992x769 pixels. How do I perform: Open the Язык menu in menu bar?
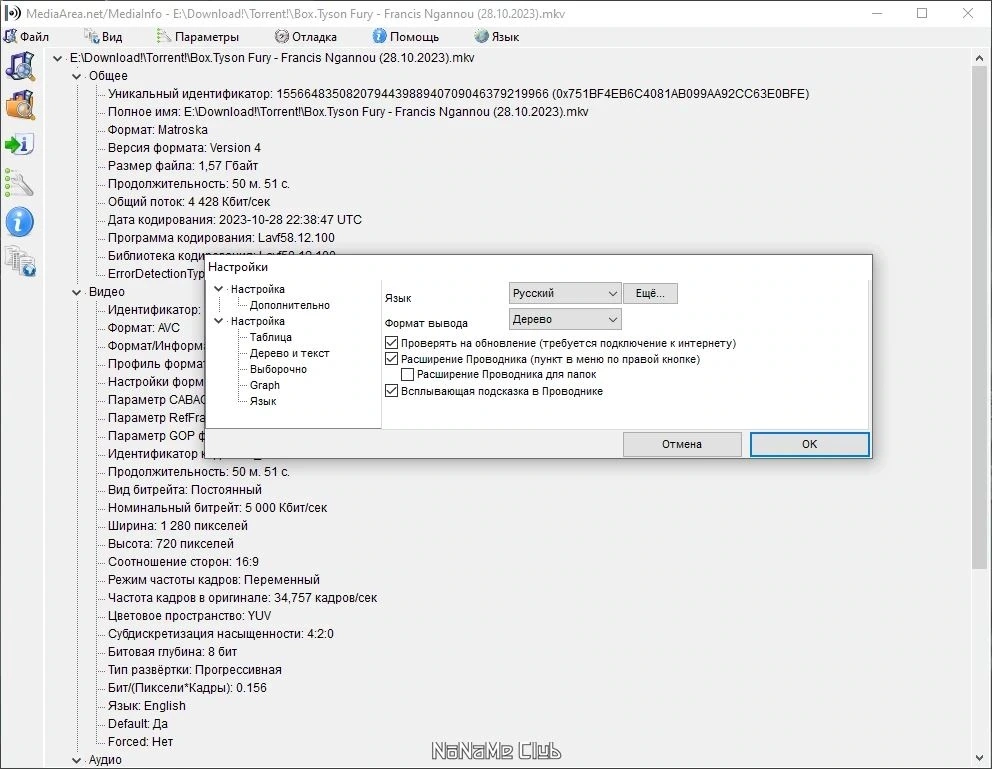(x=497, y=37)
